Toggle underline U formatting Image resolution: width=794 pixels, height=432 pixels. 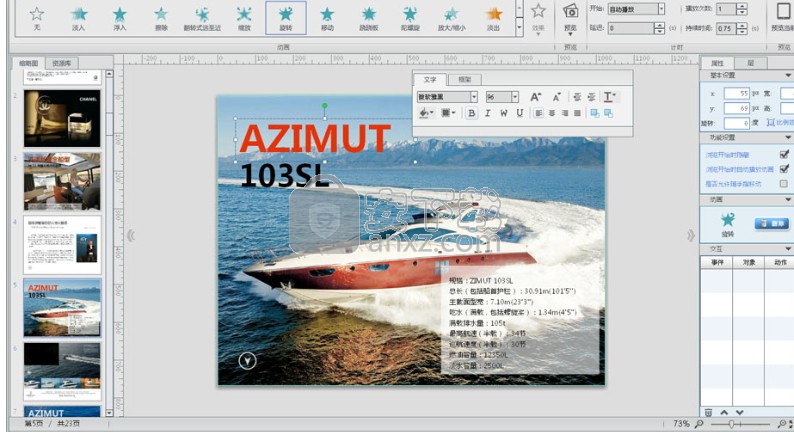click(520, 113)
